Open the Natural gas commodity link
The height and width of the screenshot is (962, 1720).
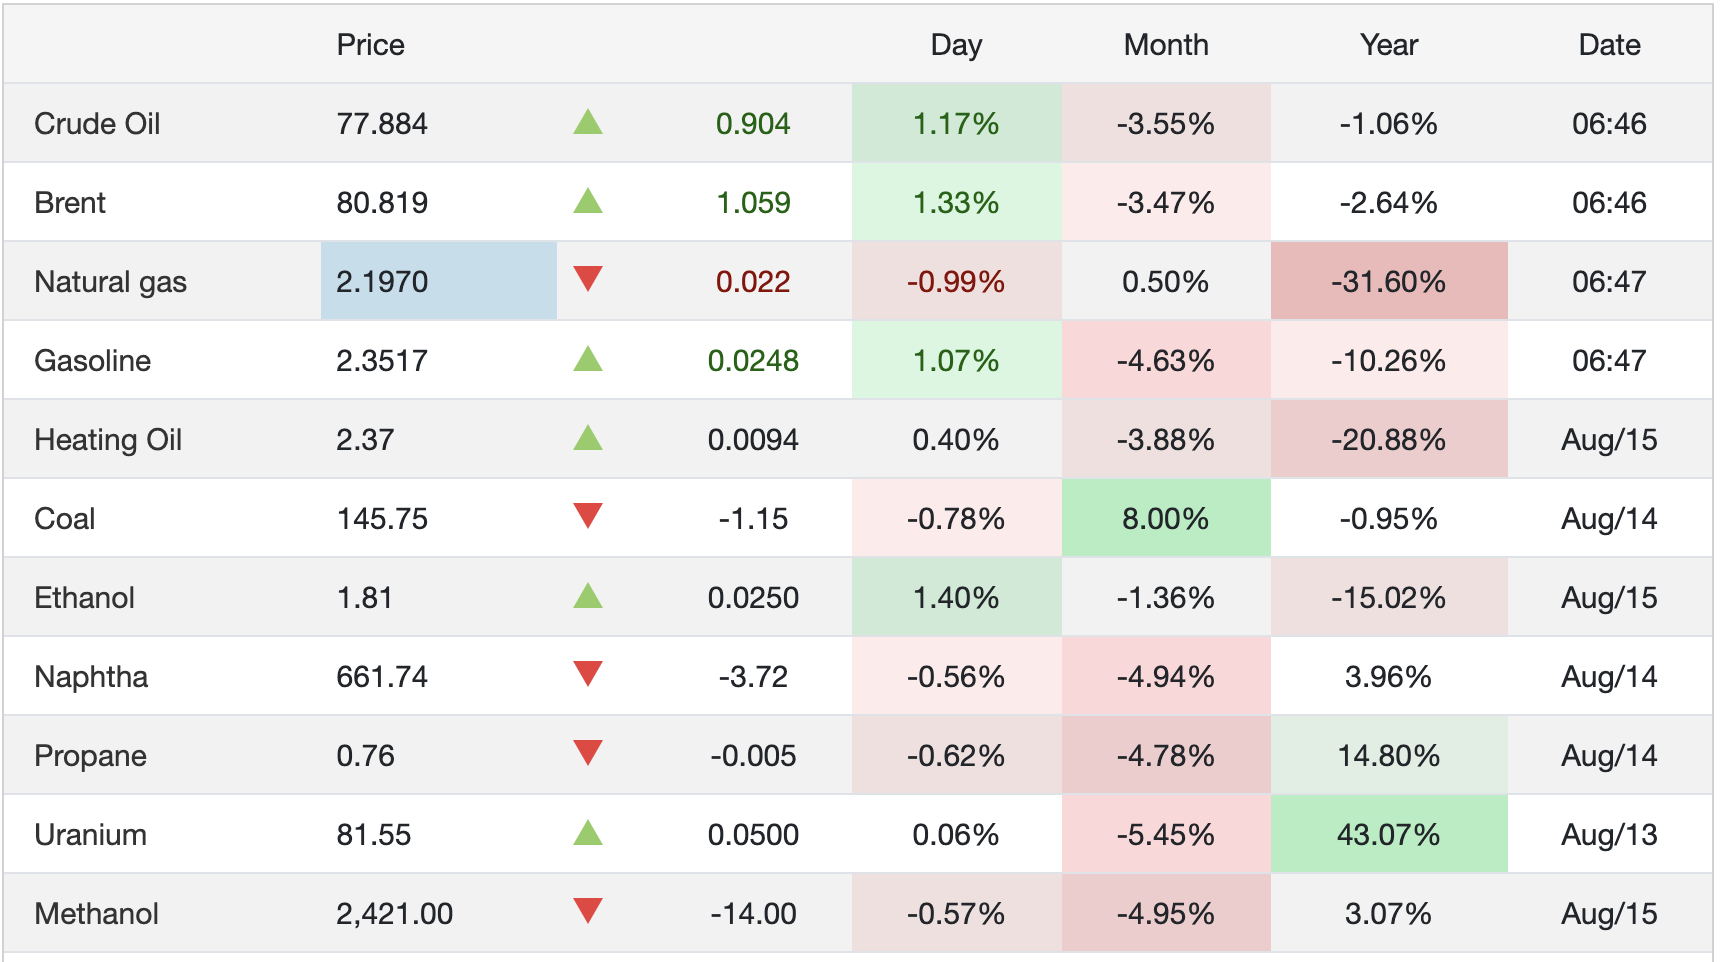(110, 282)
